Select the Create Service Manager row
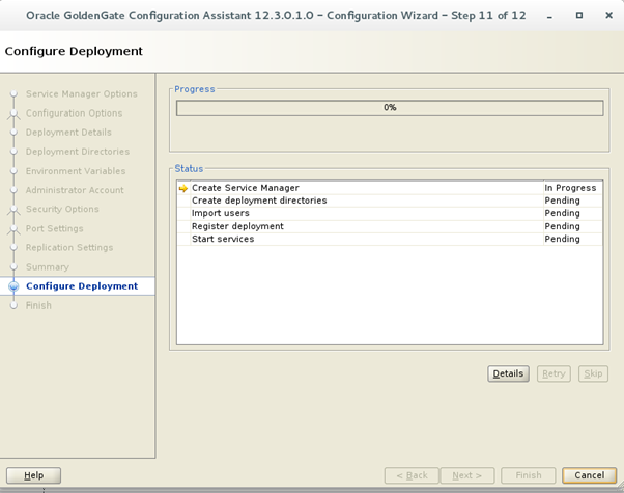Viewport: 624px width, 493px height. click(x=390, y=188)
